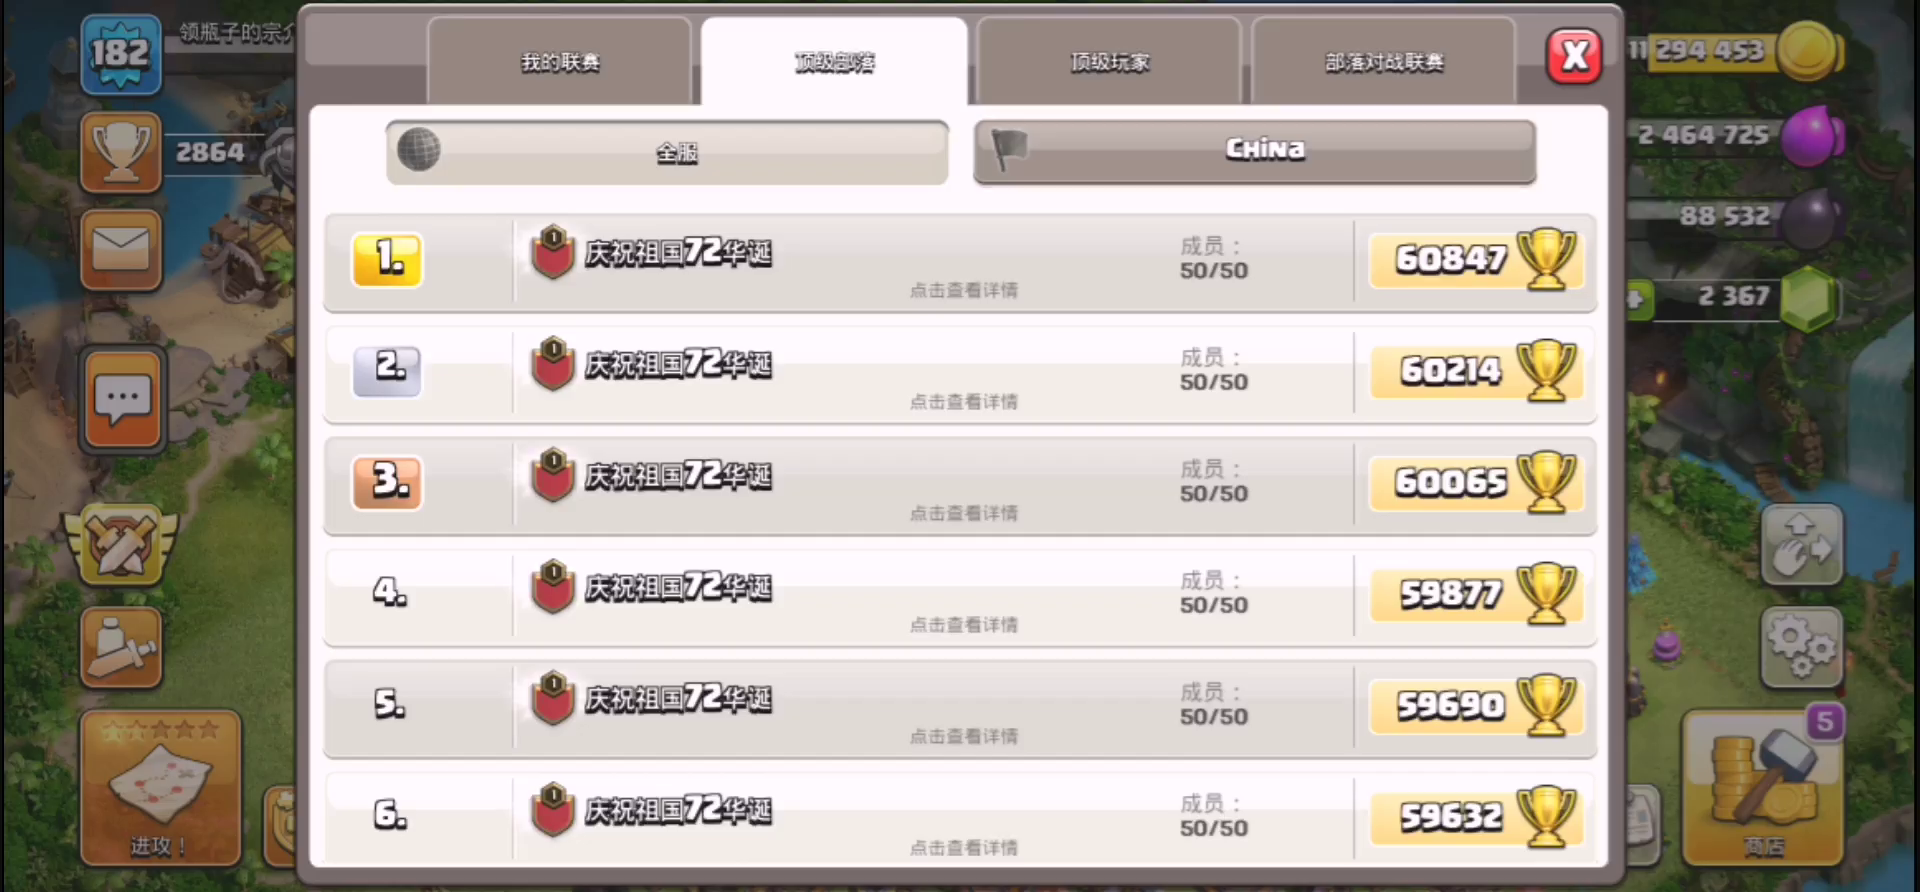1920x892 pixels.
Task: Switch to 我的联赛 tab
Action: pyautogui.click(x=560, y=62)
